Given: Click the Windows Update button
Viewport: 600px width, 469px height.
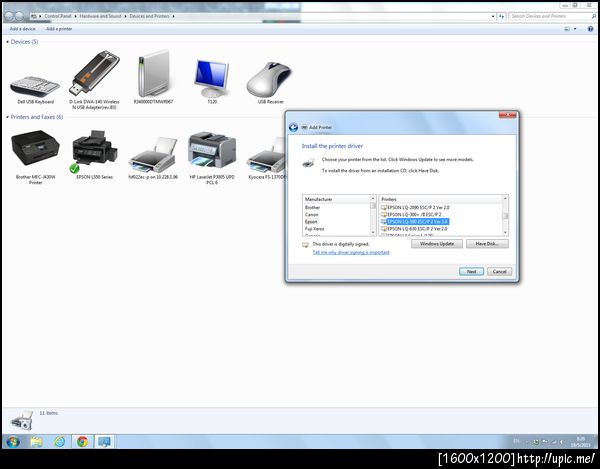Looking at the screenshot, I should click(437, 244).
